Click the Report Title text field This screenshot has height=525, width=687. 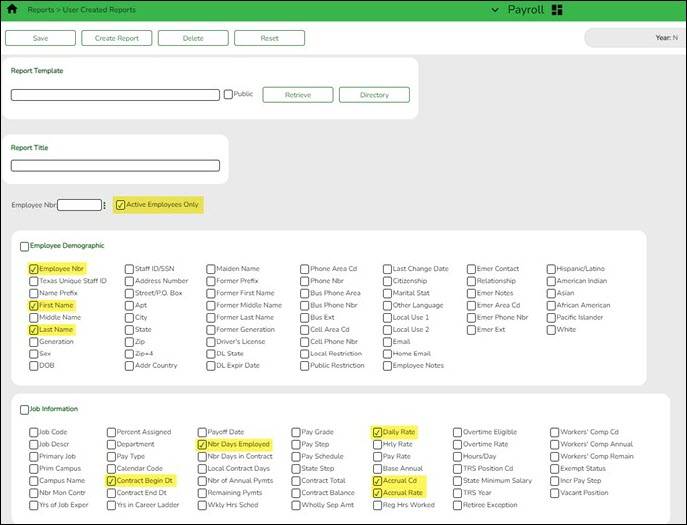pyautogui.click(x=115, y=166)
